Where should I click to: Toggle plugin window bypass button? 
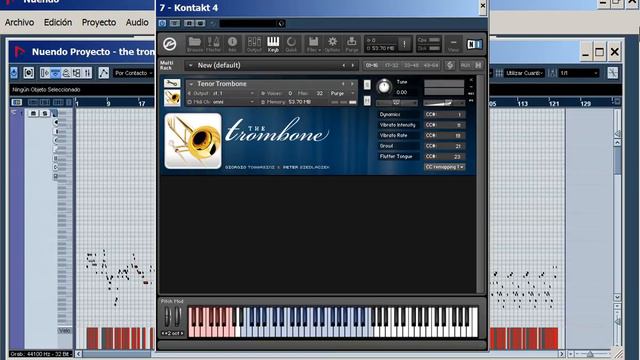tap(174, 23)
